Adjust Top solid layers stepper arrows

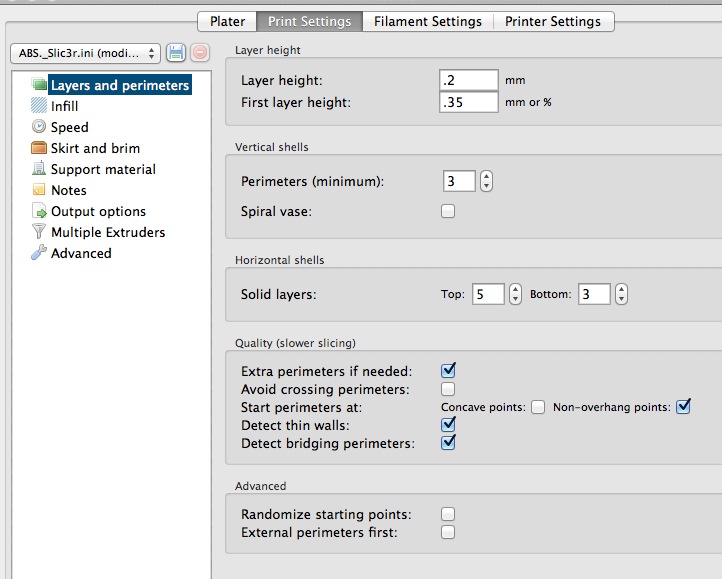click(515, 295)
